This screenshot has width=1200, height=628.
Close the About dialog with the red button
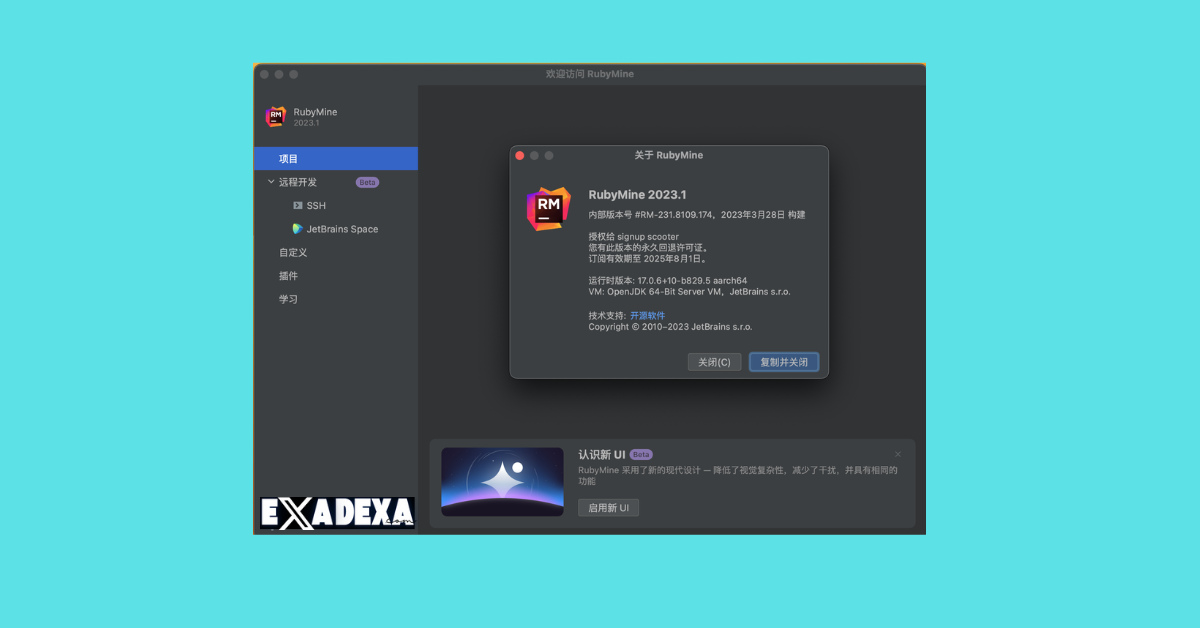[519, 155]
